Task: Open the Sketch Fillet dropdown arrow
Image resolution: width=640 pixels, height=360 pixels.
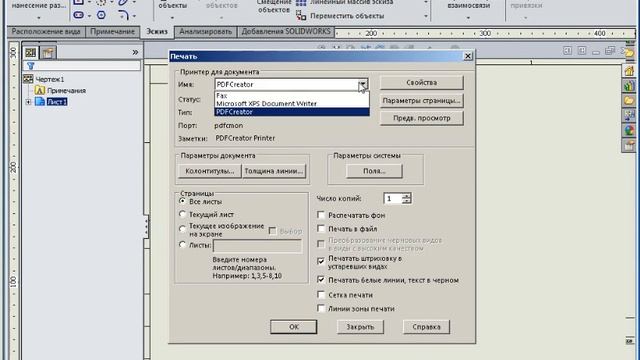Action: tap(134, 16)
